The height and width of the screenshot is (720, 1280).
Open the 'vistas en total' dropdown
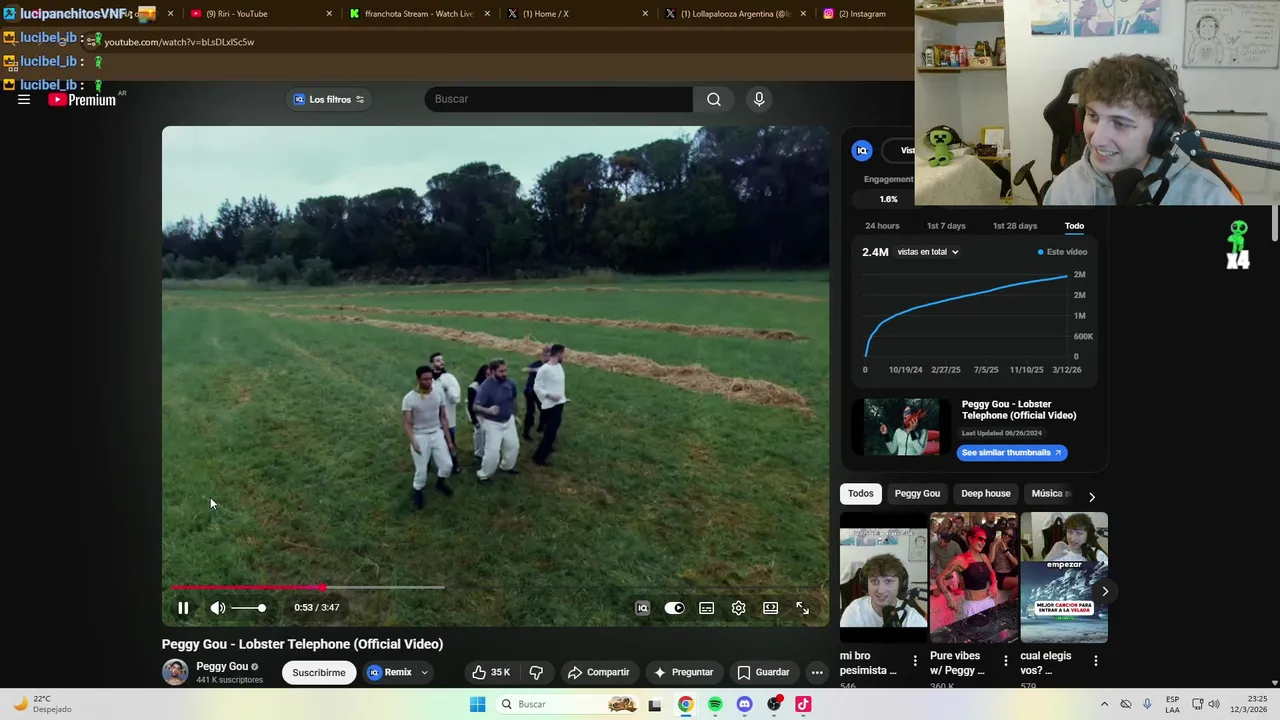pyautogui.click(x=928, y=252)
